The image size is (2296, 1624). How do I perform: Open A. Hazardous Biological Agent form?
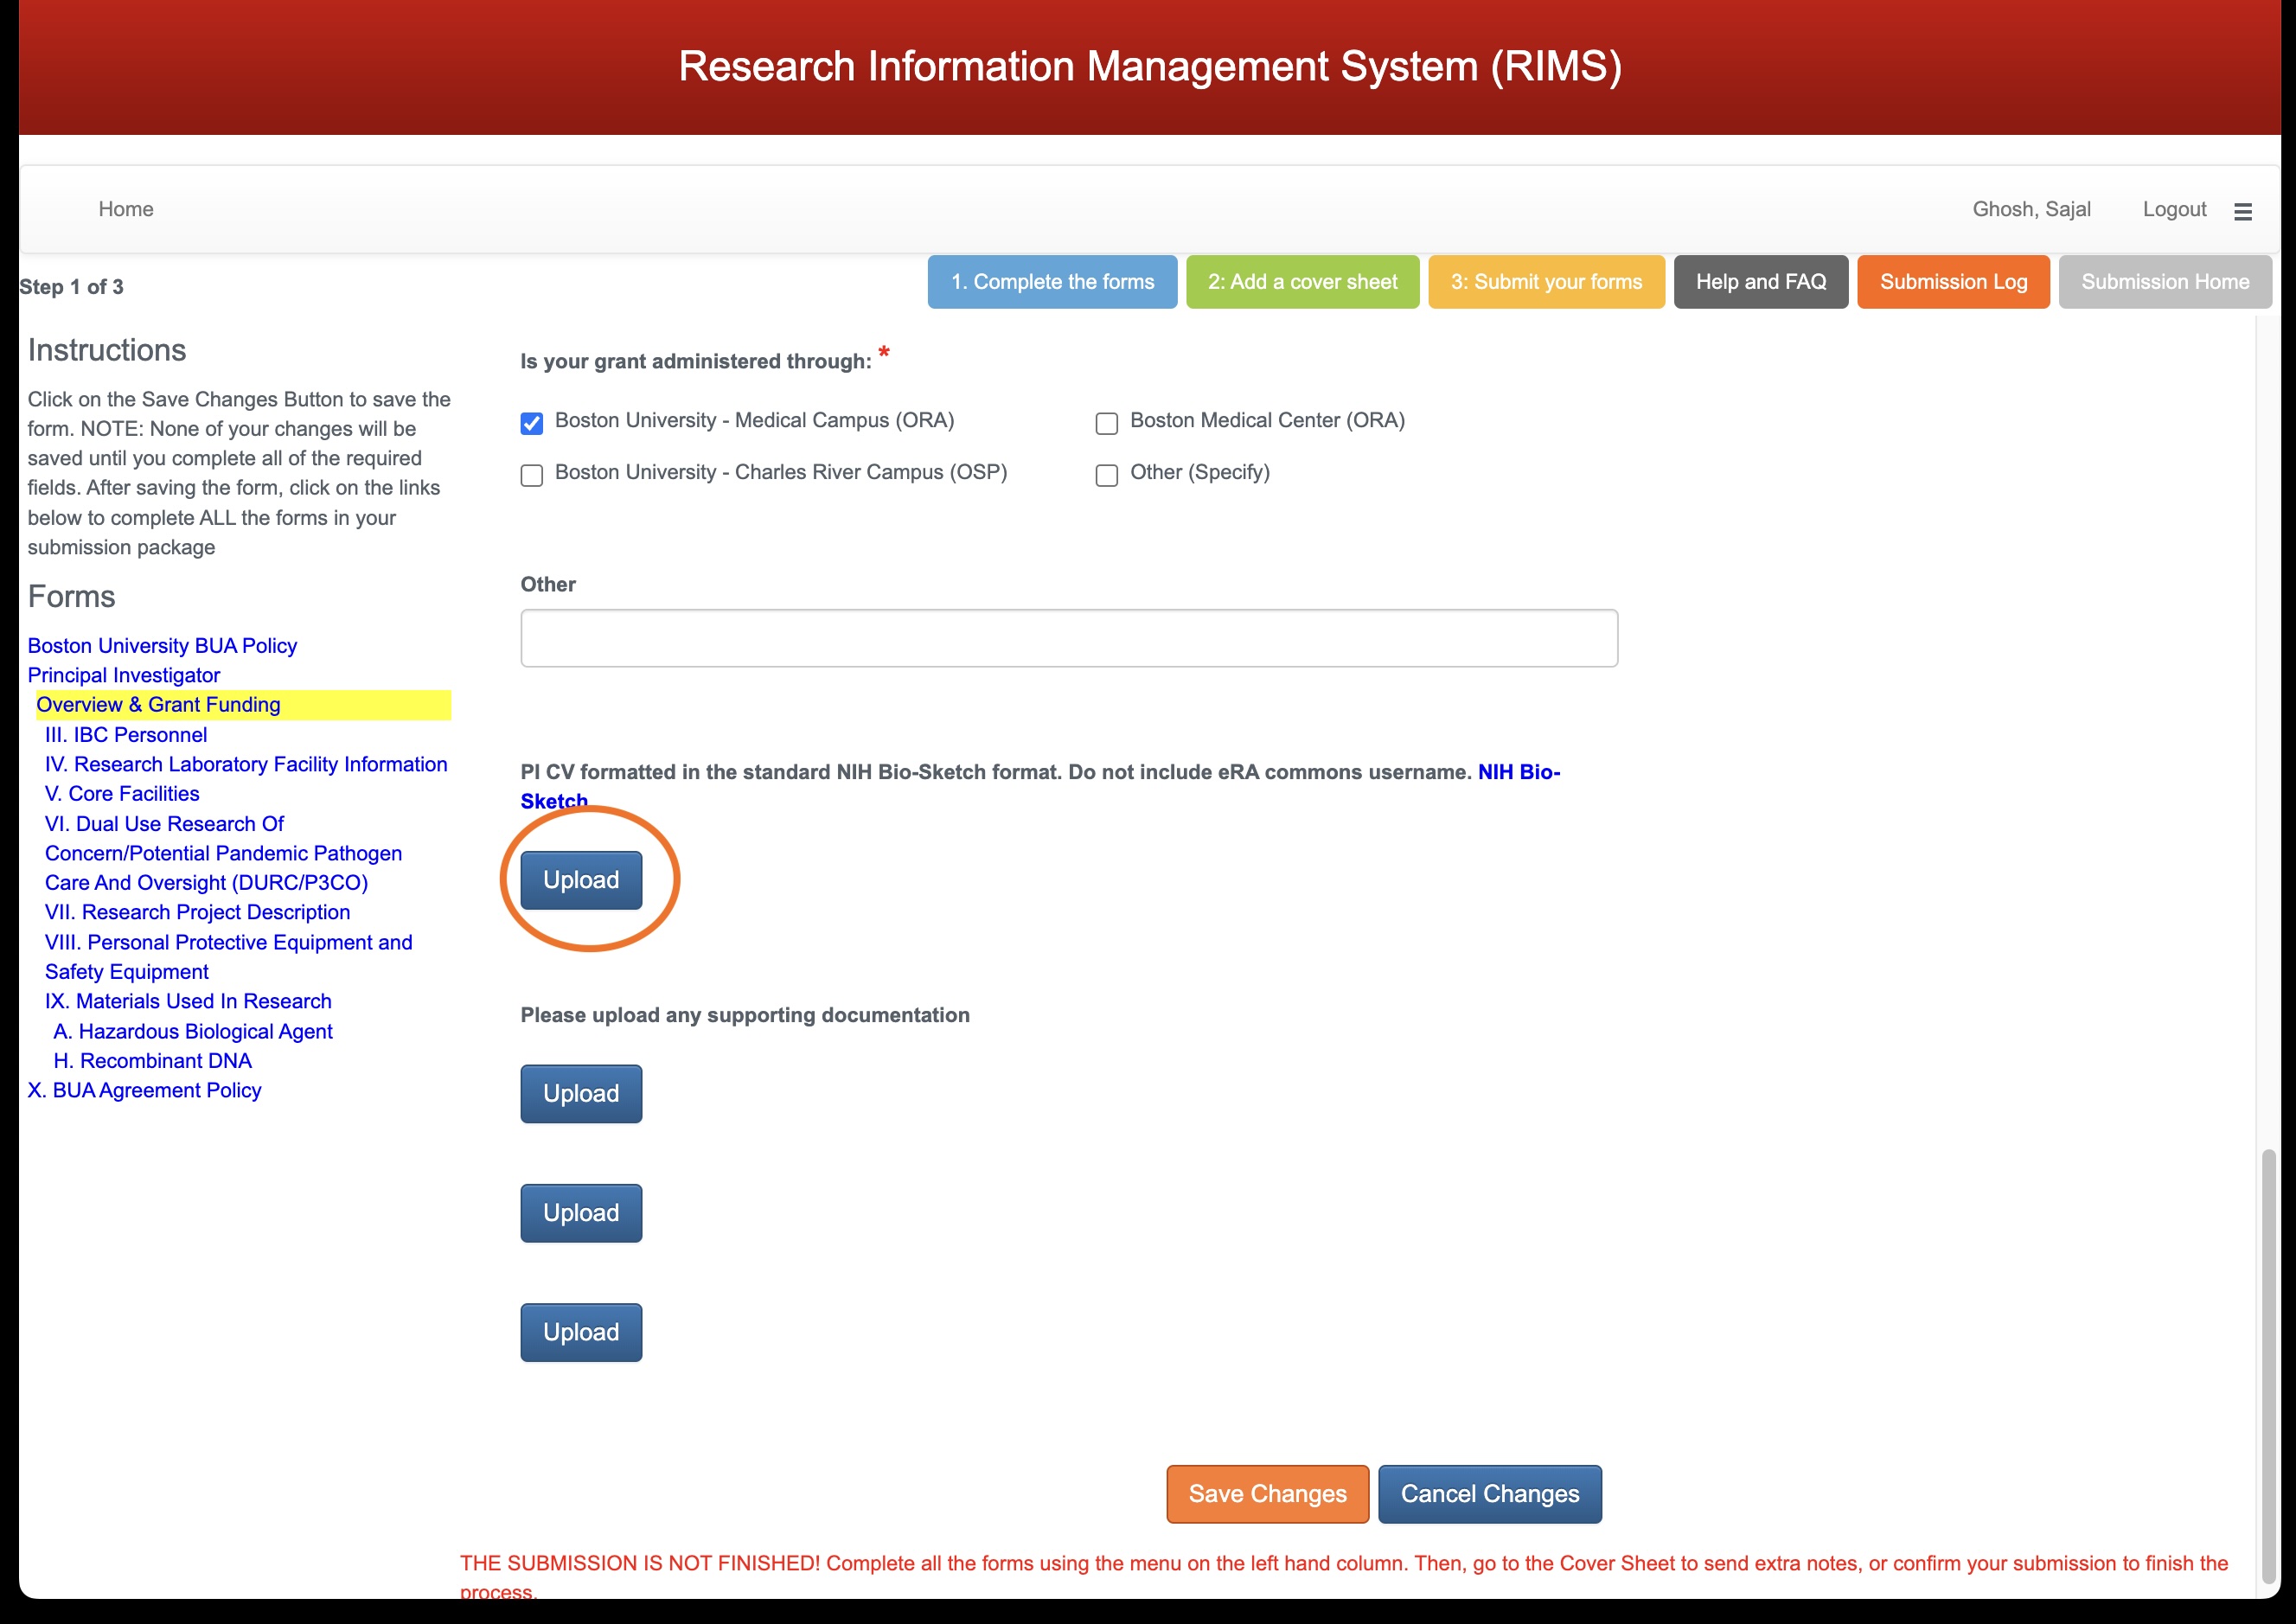[193, 1031]
